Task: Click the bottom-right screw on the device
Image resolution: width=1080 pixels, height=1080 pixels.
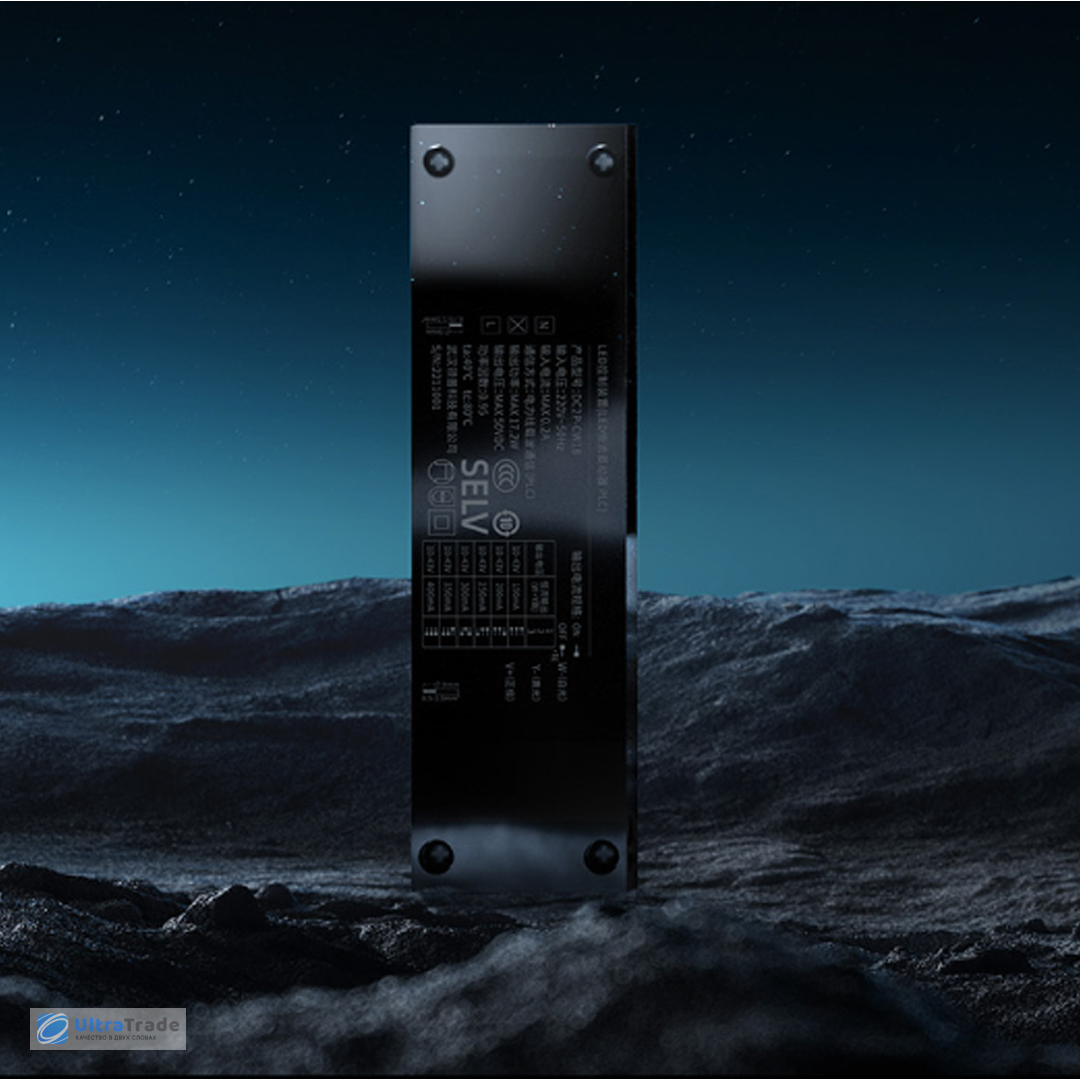Action: tap(601, 856)
